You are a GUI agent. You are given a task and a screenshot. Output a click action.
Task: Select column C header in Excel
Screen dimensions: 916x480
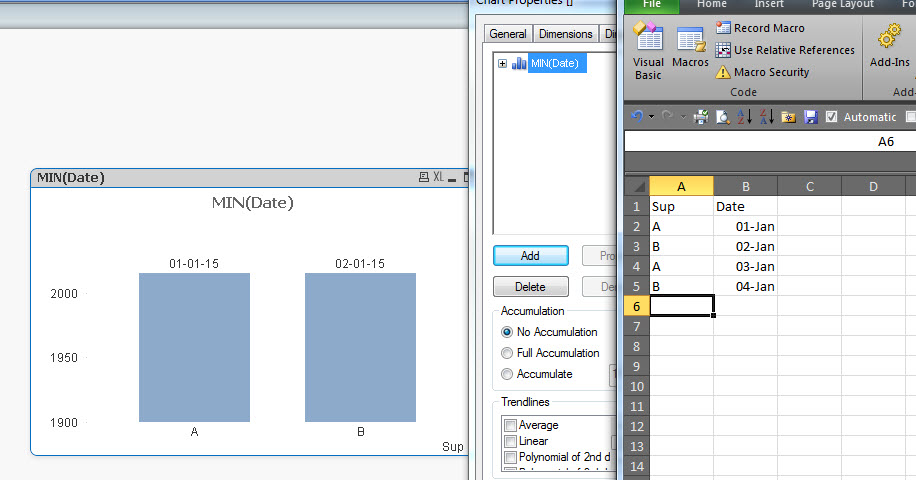pyautogui.click(x=810, y=186)
